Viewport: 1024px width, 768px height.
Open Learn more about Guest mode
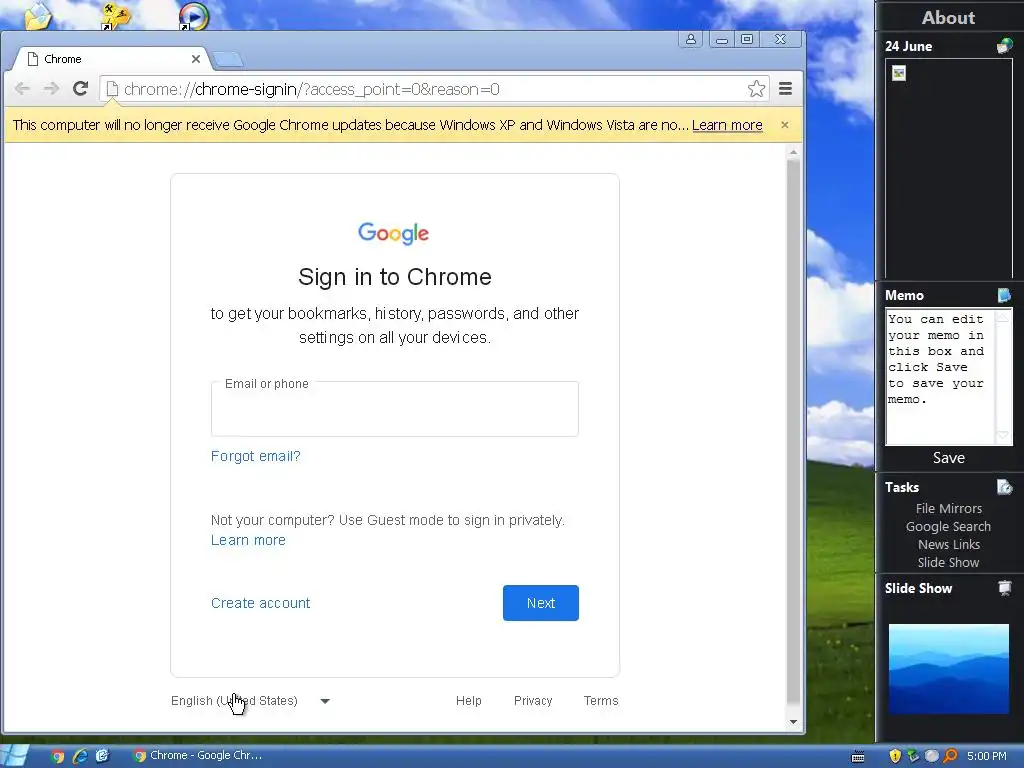(x=248, y=540)
